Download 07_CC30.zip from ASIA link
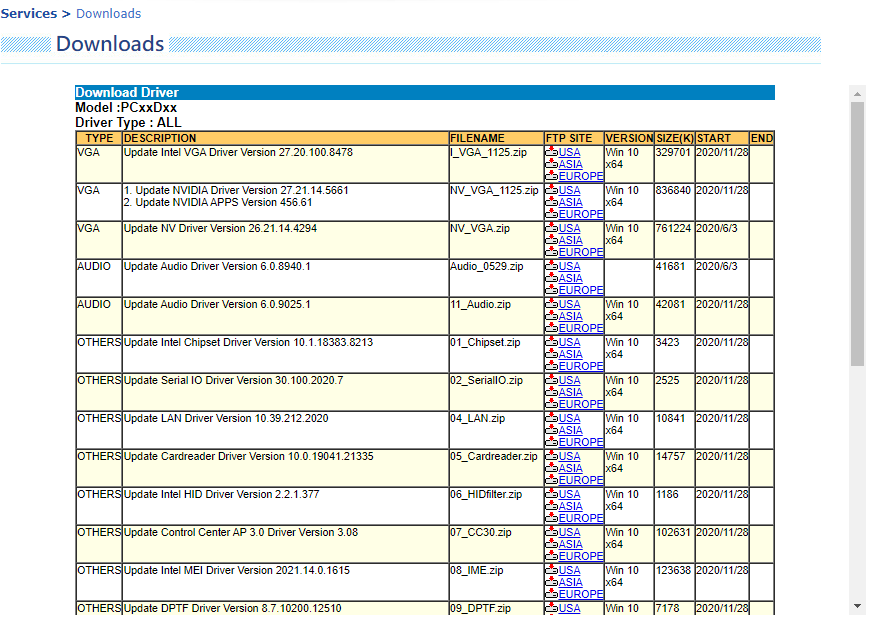Image resolution: width=872 pixels, height=625 pixels. (x=571, y=544)
